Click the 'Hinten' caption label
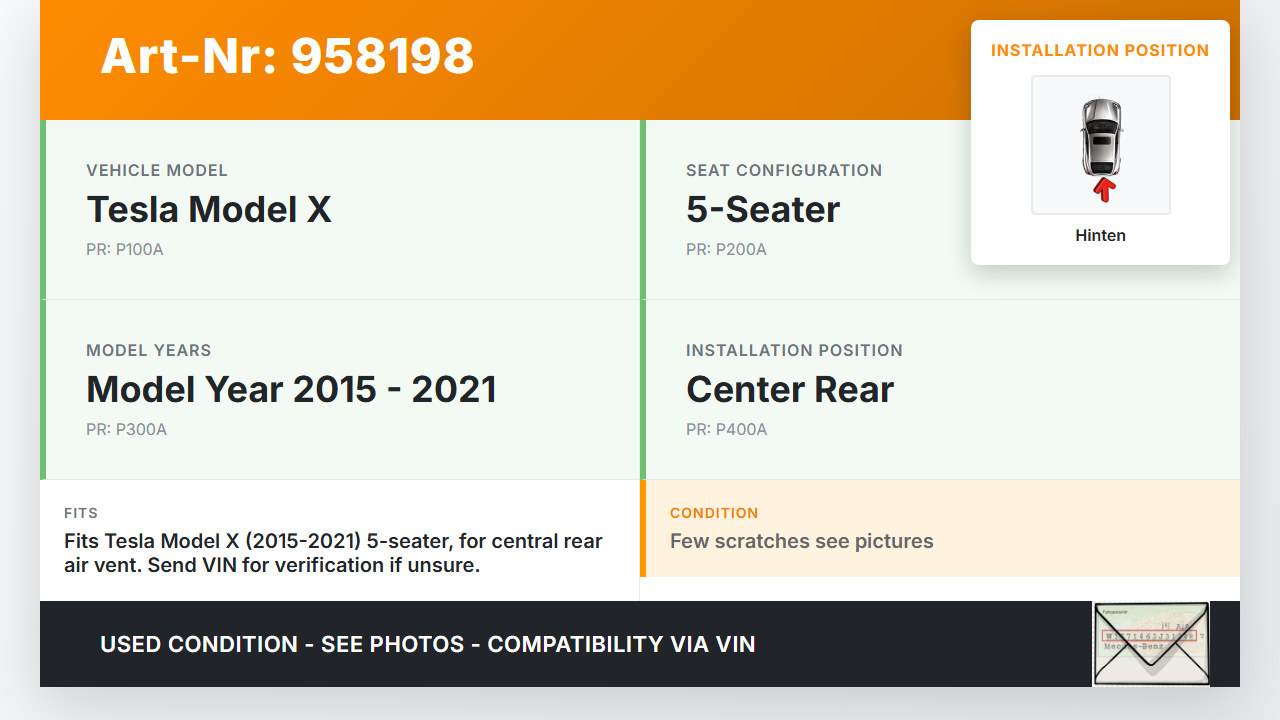 pos(1100,236)
